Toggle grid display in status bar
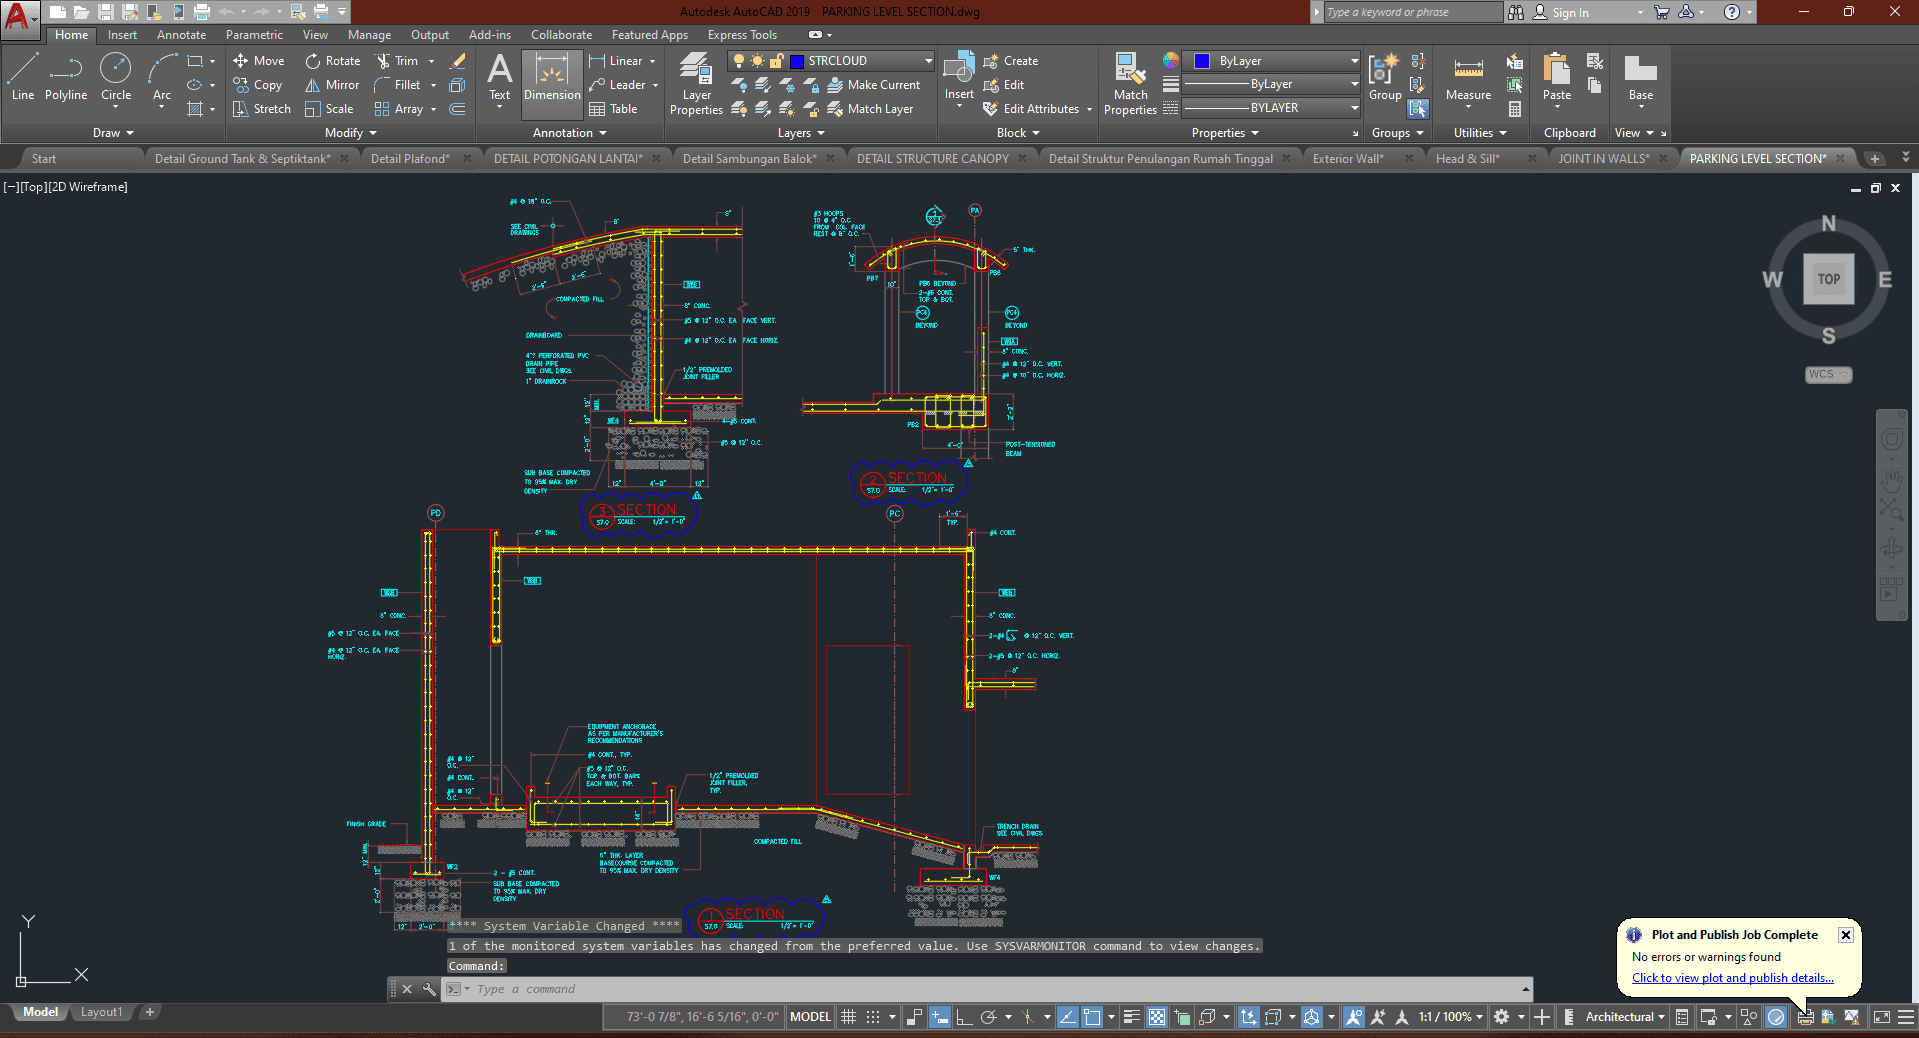The width and height of the screenshot is (1919, 1038). coord(849,1017)
